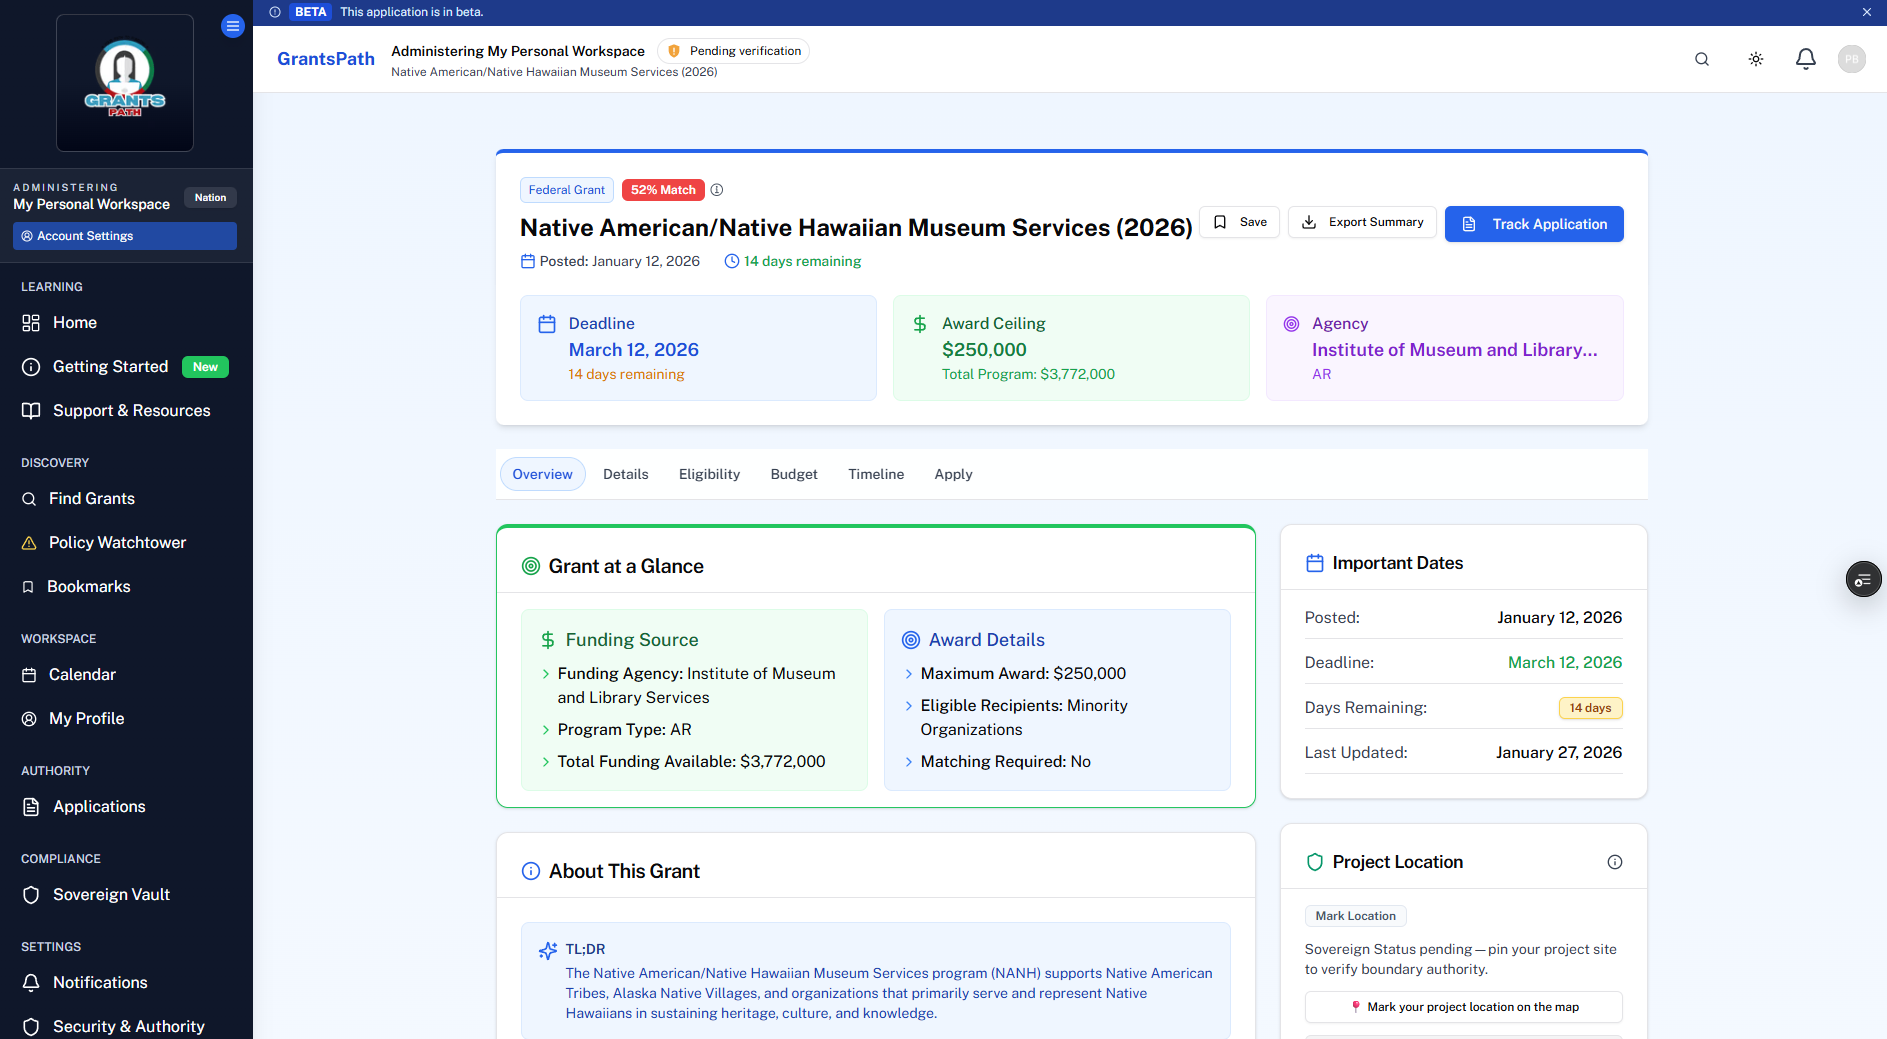Viewport: 1887px width, 1039px height.
Task: Save this grant
Action: pos(1240,222)
